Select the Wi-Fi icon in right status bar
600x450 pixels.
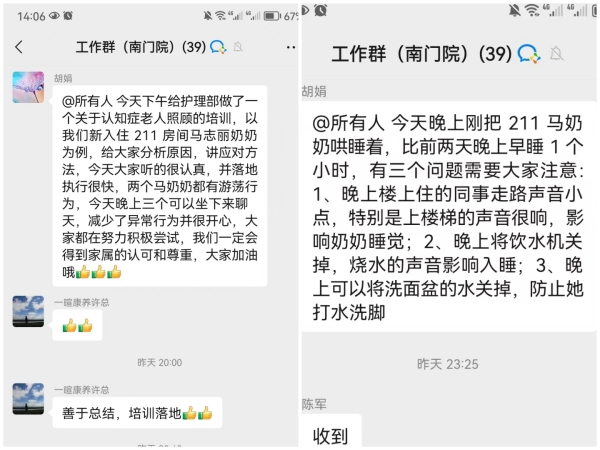(532, 11)
